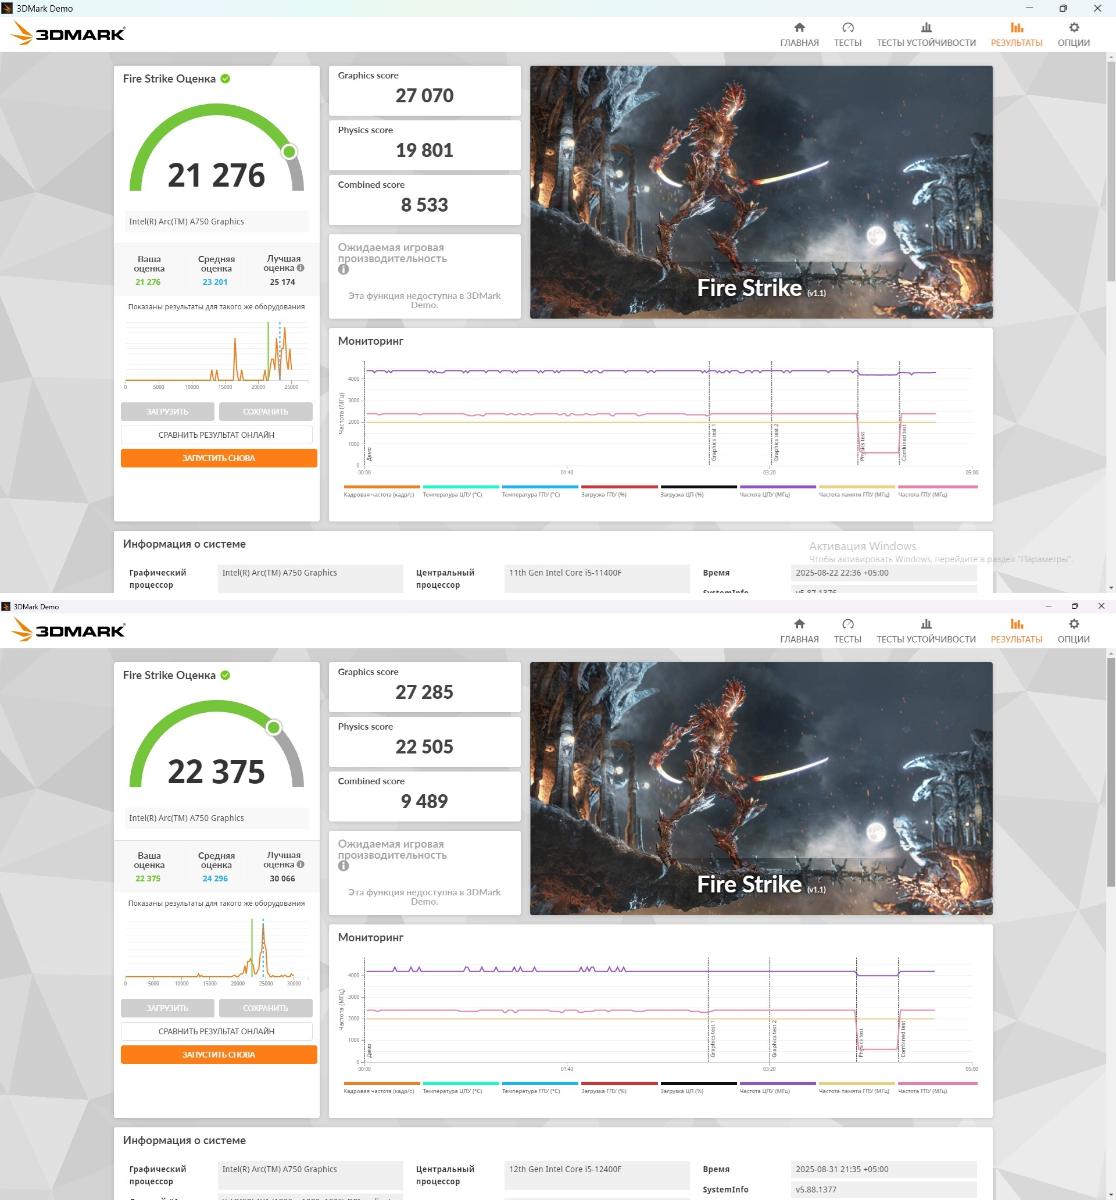Click 3DMark Demo title bar icon, upper window
1116x1200 pixels.
point(8,8)
